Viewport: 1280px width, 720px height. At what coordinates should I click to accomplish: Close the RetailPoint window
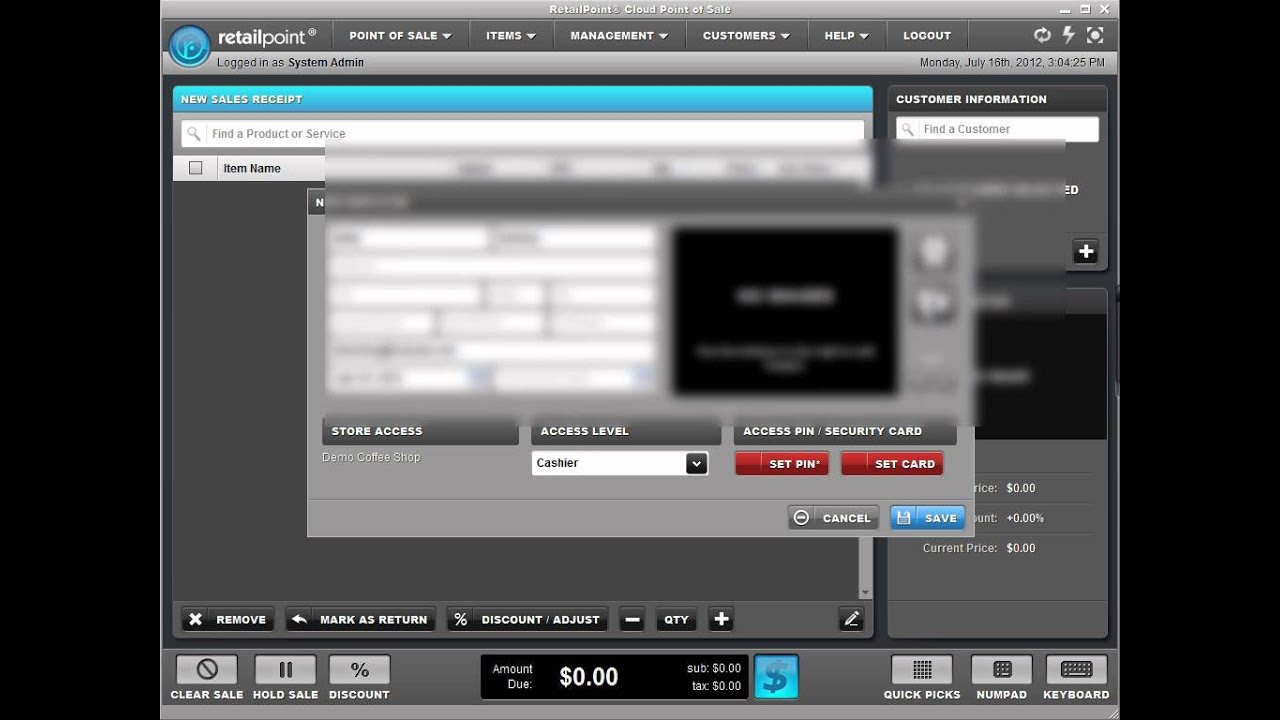(1106, 9)
